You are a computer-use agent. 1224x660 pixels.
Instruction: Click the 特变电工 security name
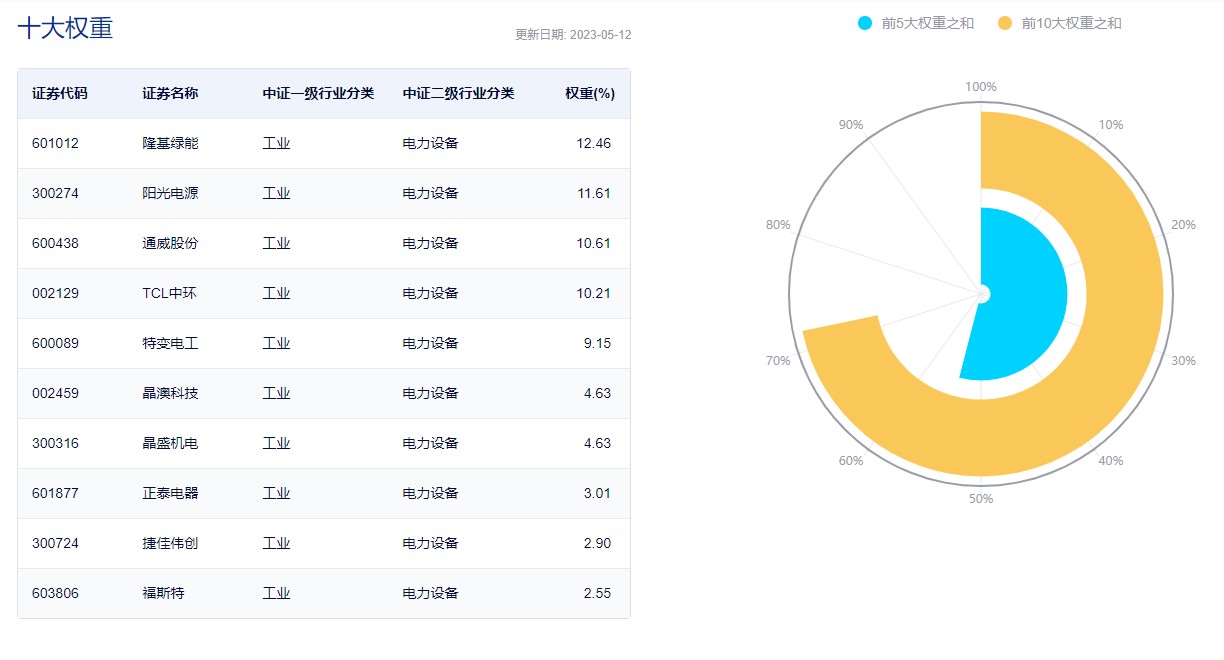170,343
